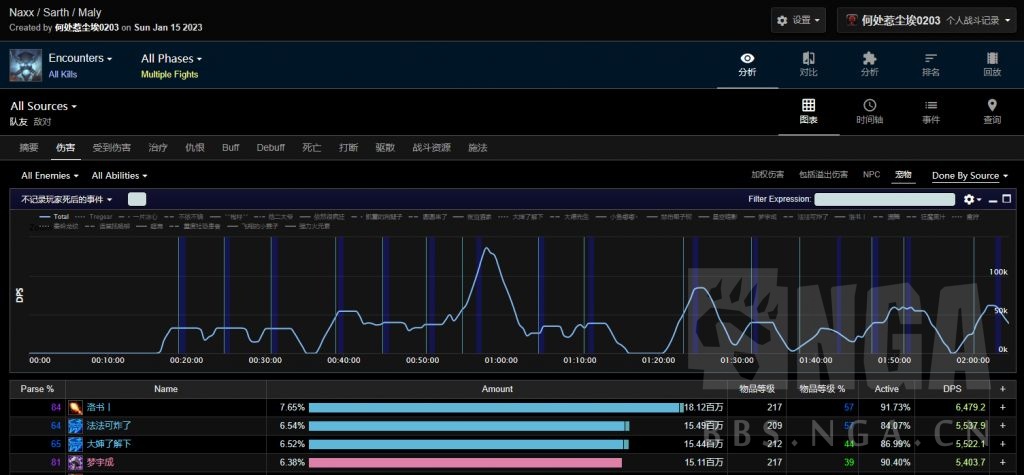Expand the Done By Source dropdown
This screenshot has height=475, width=1024.
coord(969,176)
